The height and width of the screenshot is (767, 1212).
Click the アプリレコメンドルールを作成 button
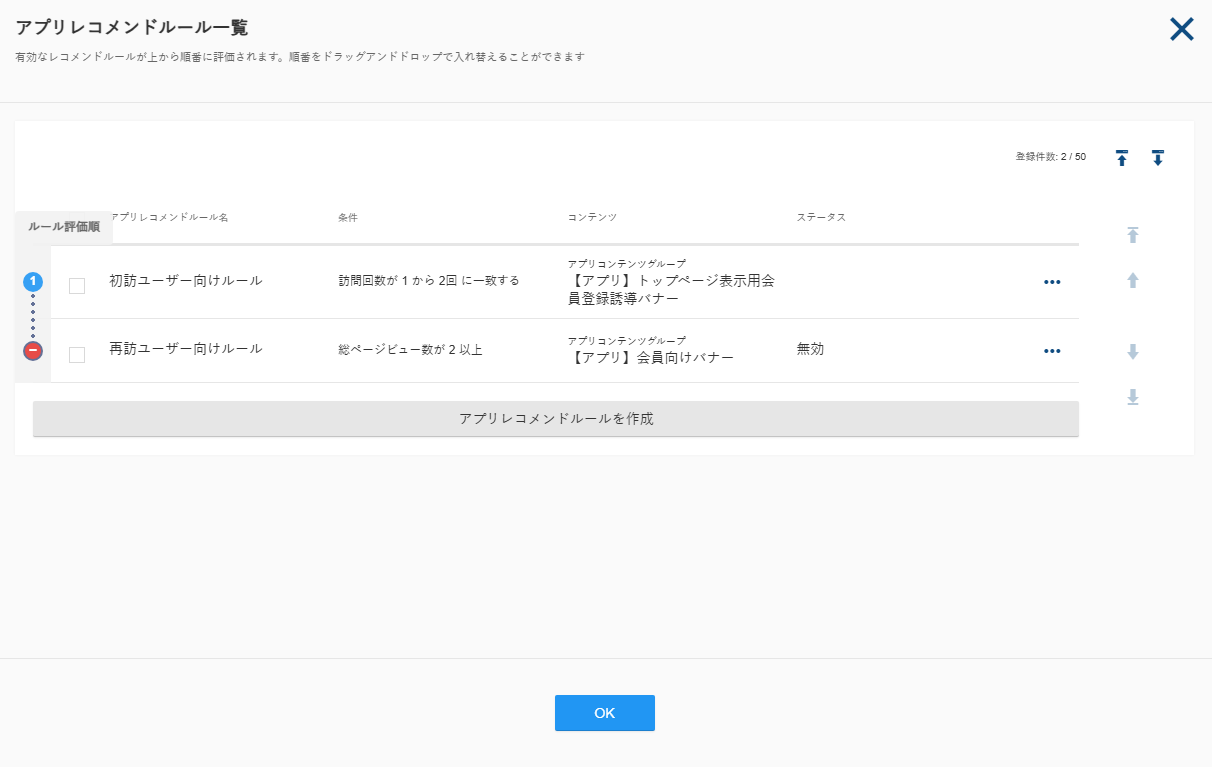[556, 419]
